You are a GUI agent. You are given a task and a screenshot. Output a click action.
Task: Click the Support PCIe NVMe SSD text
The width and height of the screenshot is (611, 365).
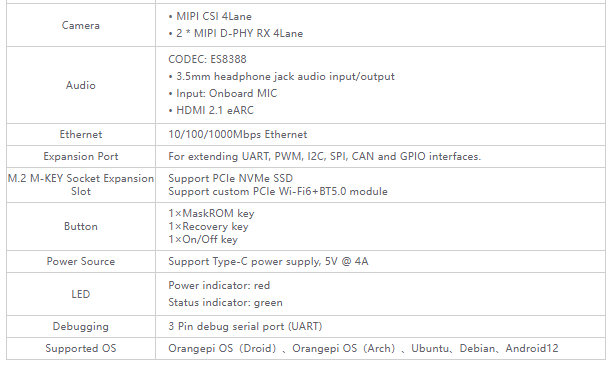[x=231, y=178]
